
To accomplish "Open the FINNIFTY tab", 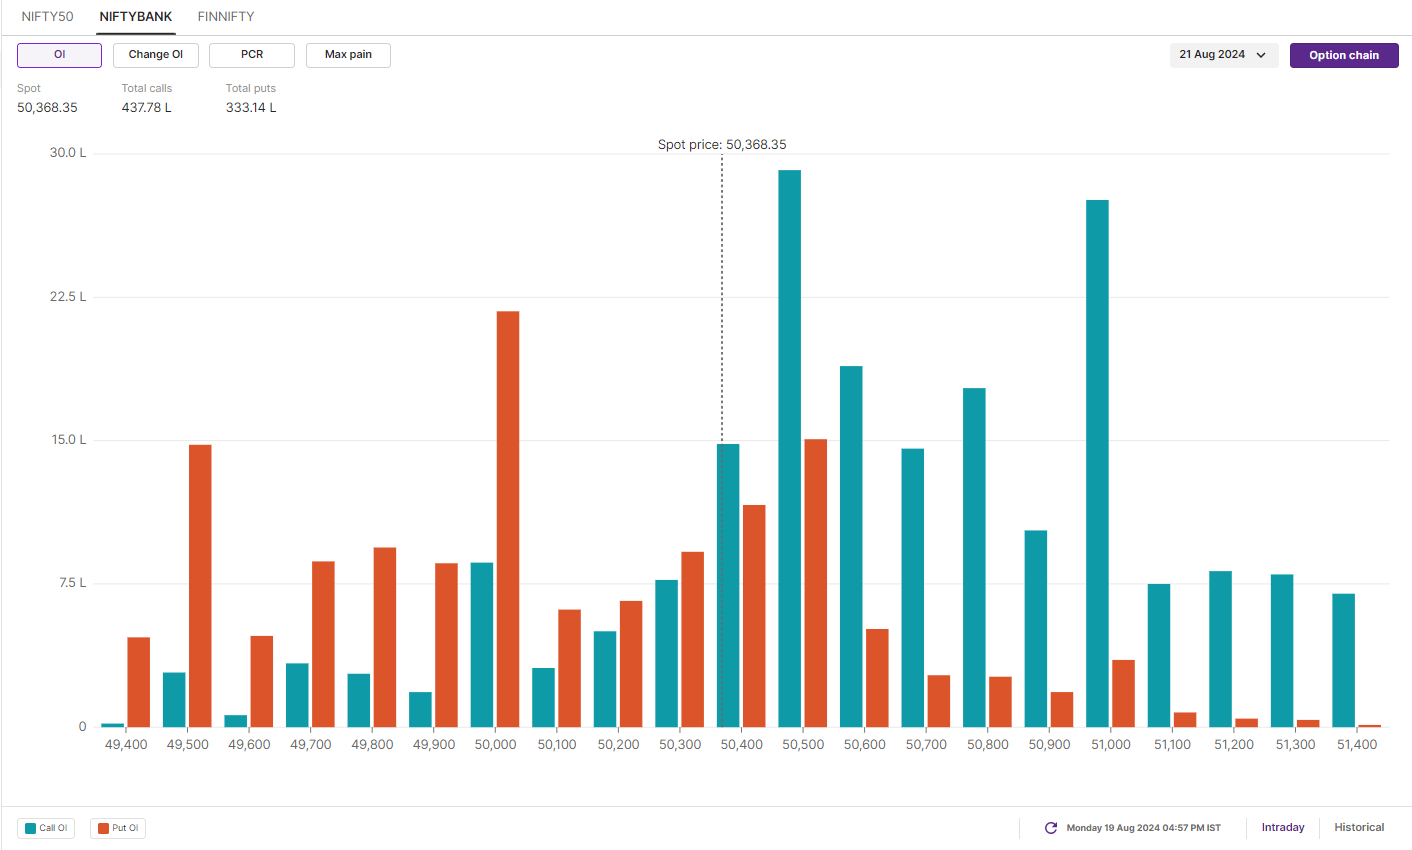I will (x=226, y=16).
